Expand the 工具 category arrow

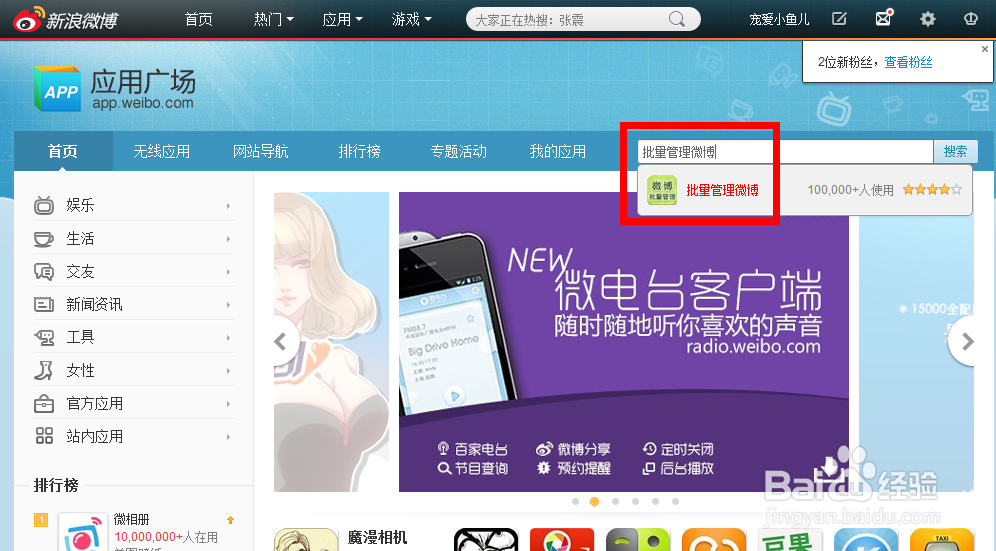[x=228, y=338]
